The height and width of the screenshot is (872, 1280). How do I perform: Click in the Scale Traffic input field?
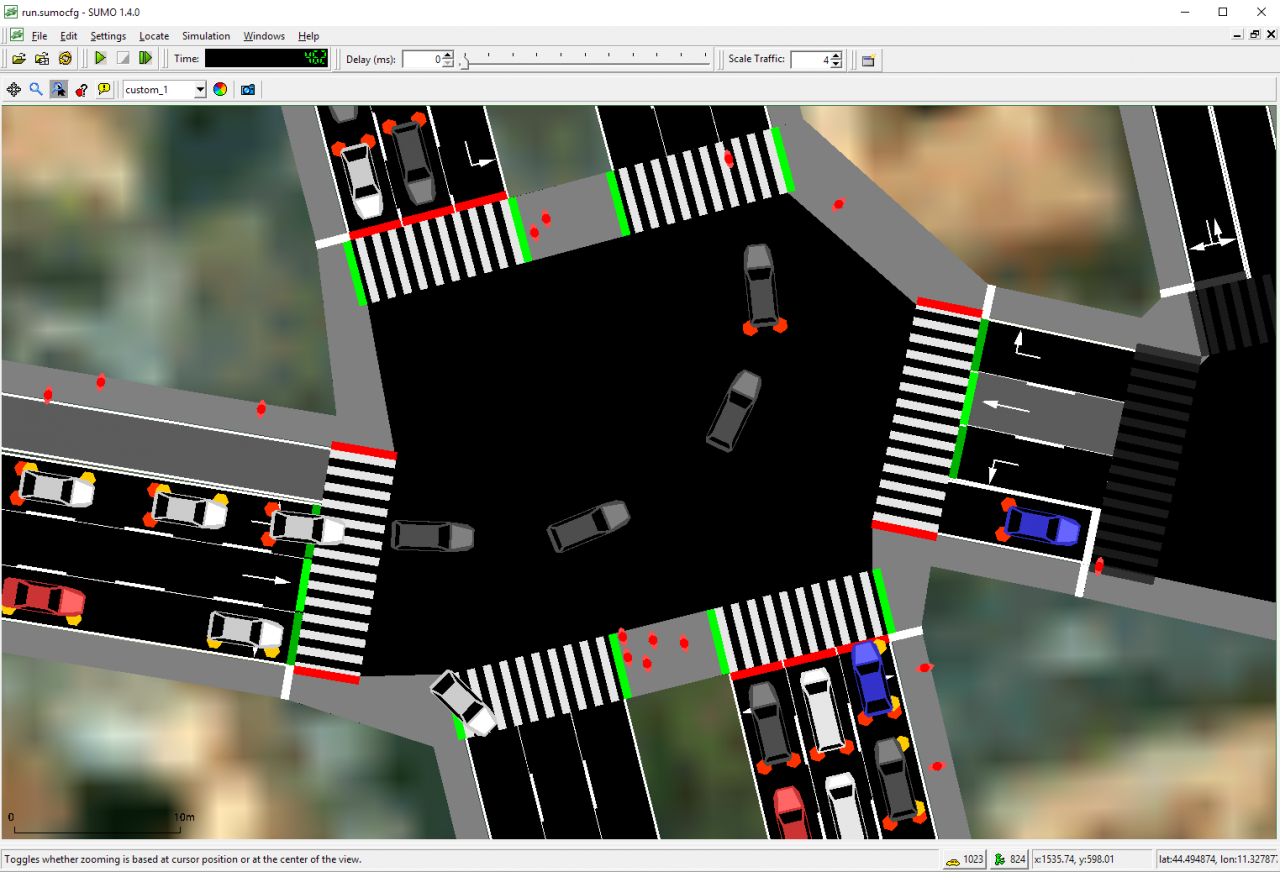(x=810, y=59)
